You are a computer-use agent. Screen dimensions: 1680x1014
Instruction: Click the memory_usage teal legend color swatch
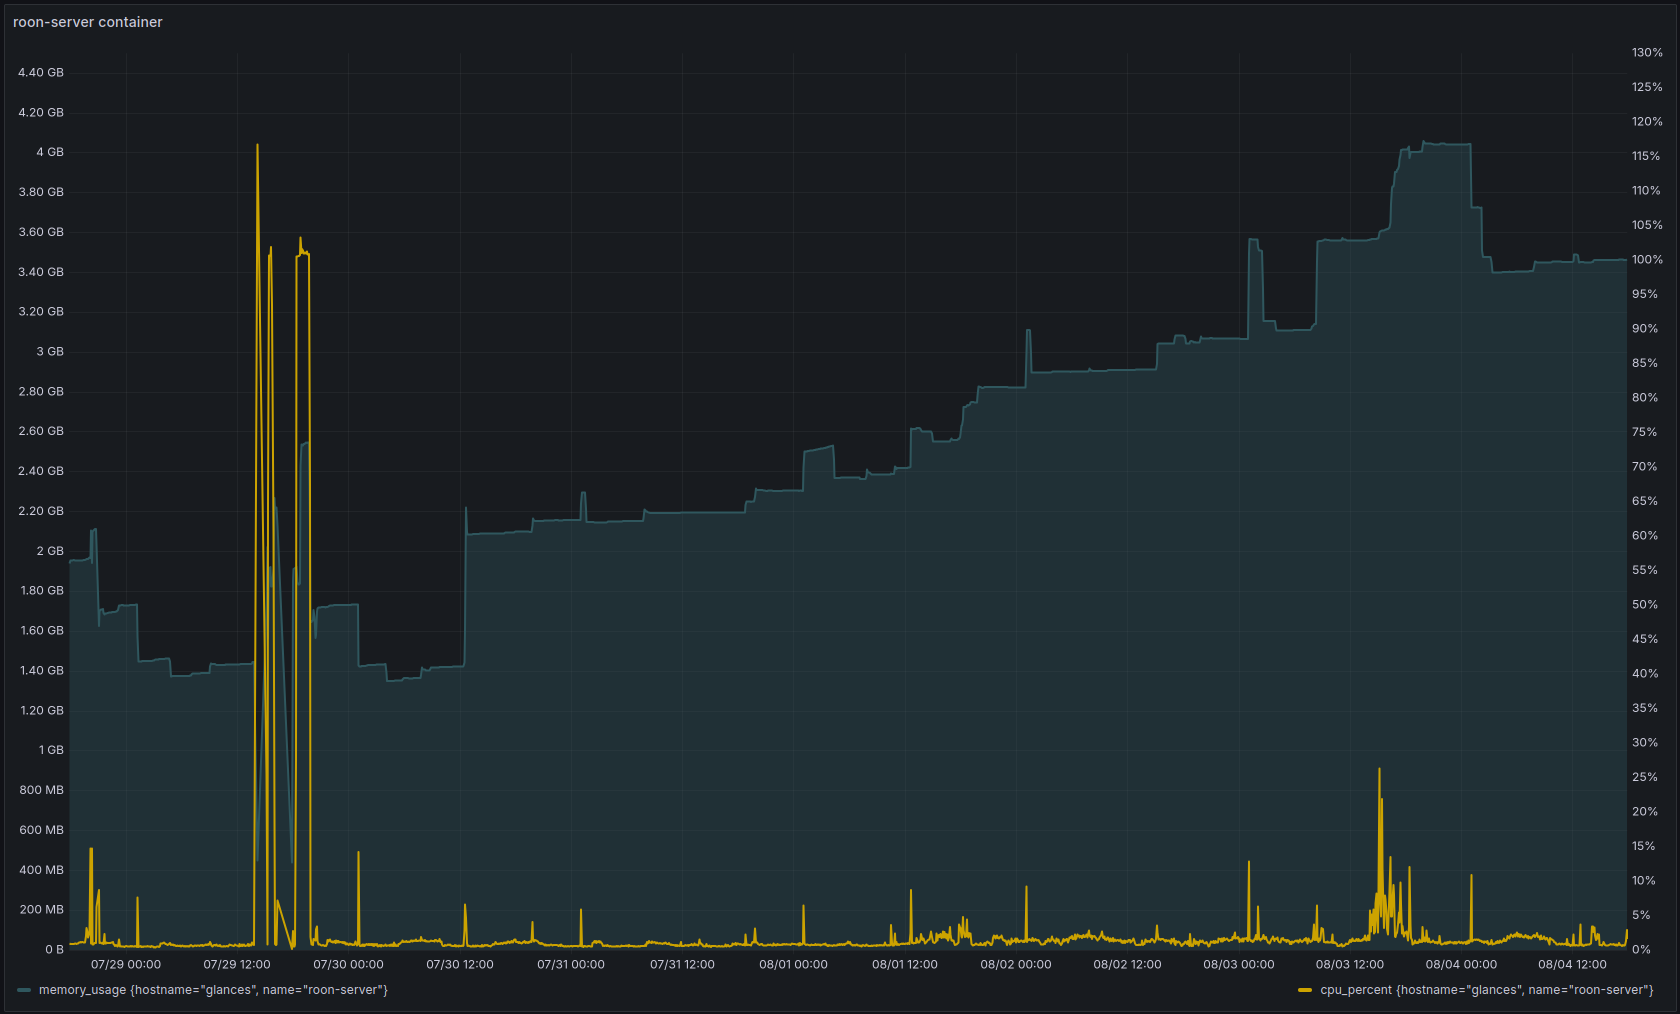pos(24,990)
